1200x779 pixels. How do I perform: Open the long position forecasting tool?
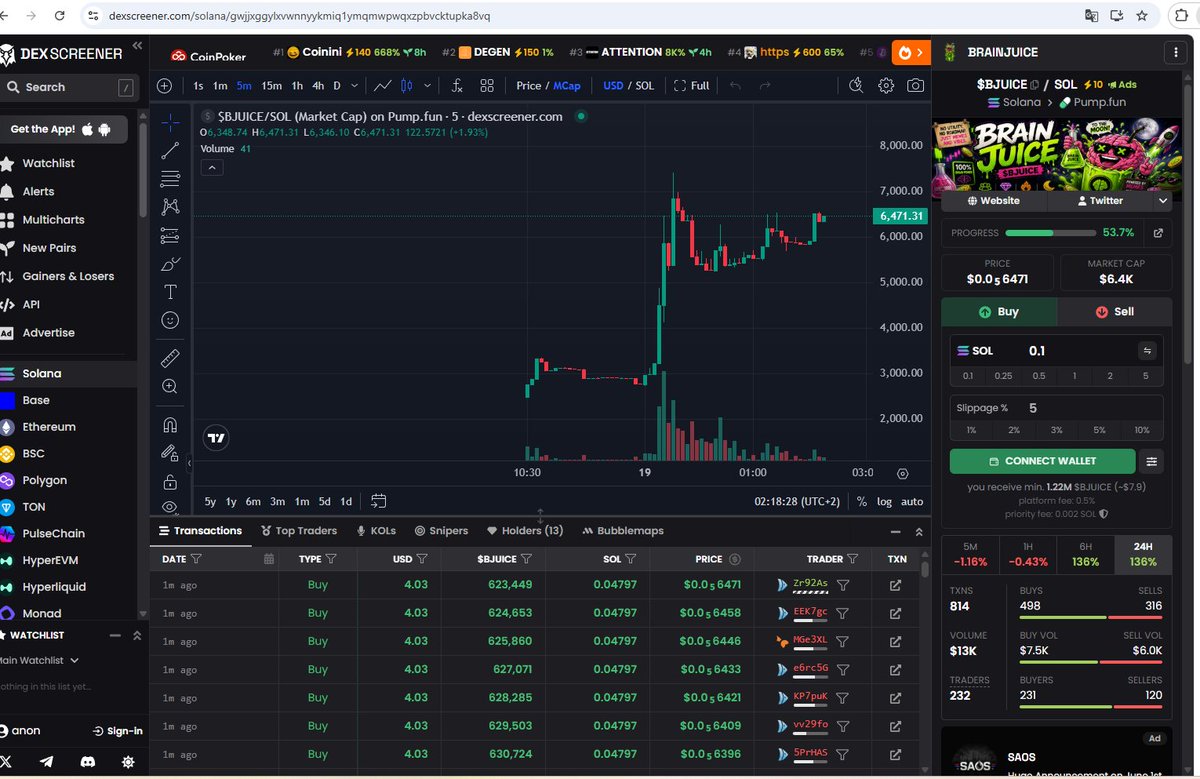point(170,236)
